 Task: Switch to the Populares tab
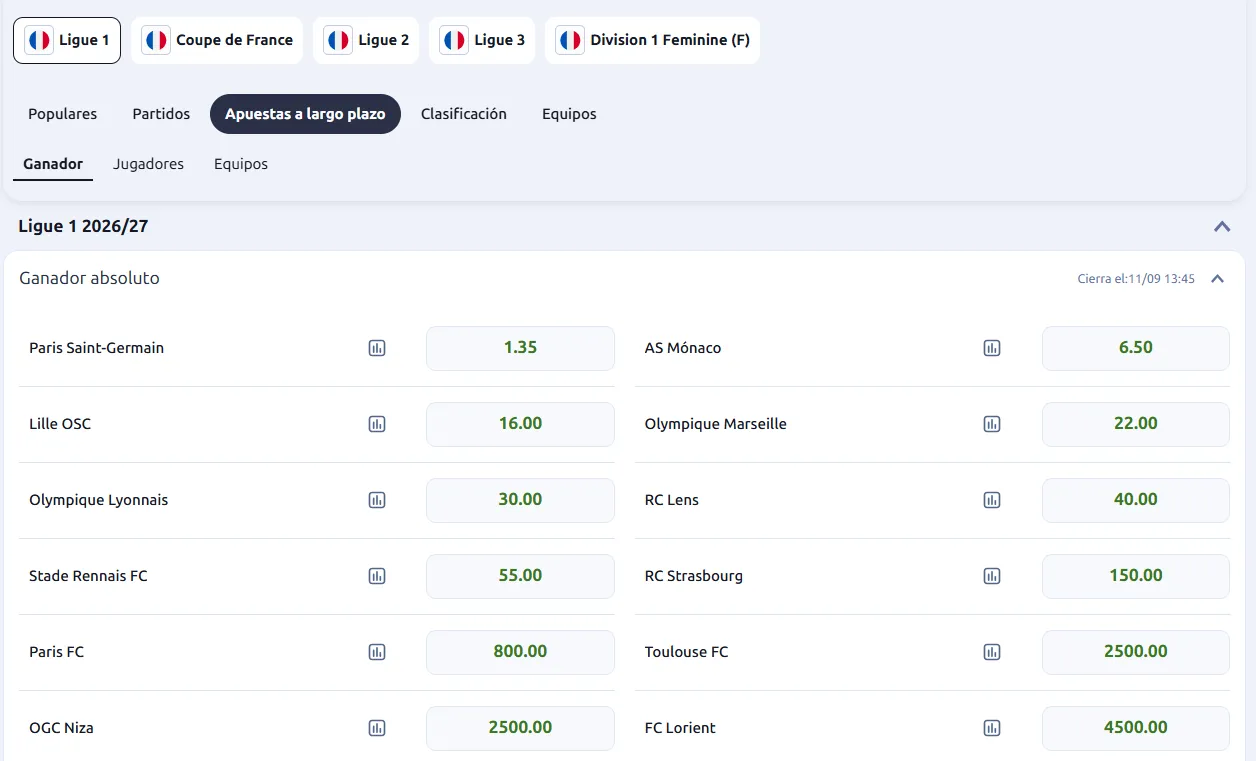click(x=62, y=114)
